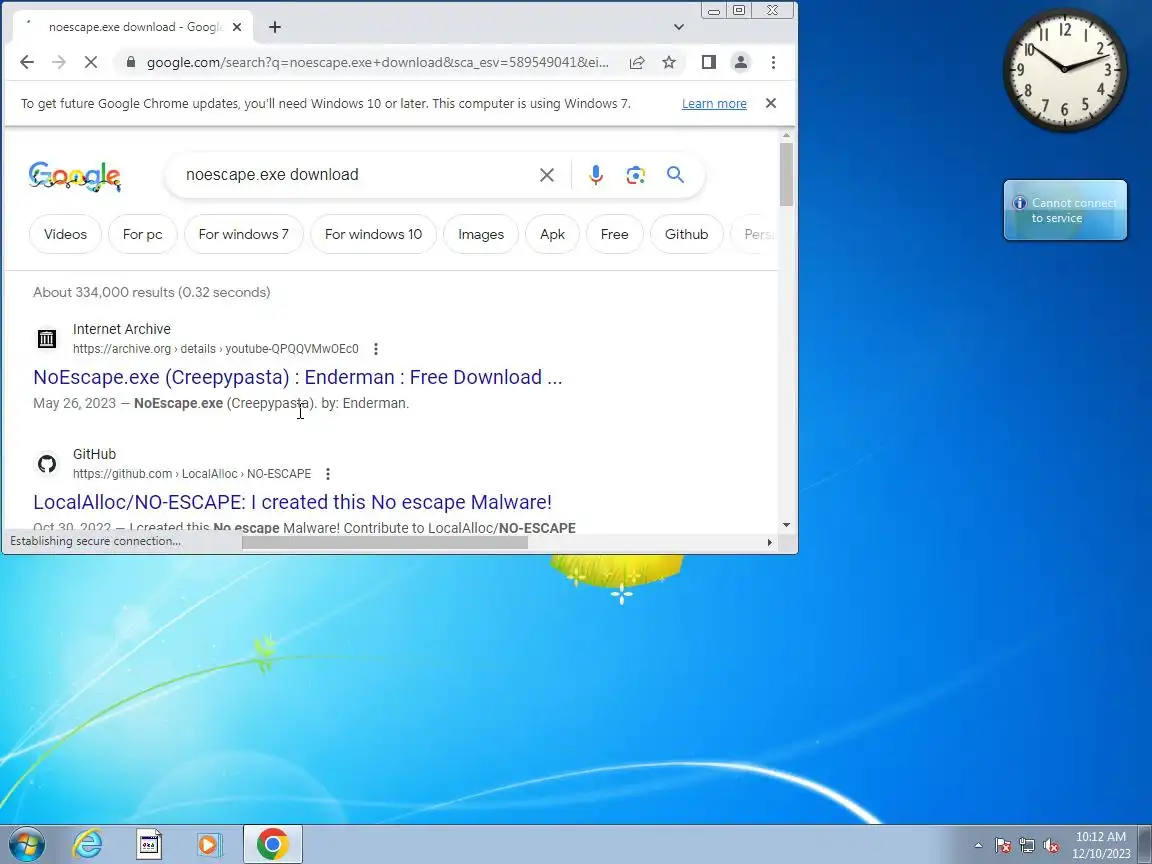Switch to Chrome taskbar button

tap(273, 844)
